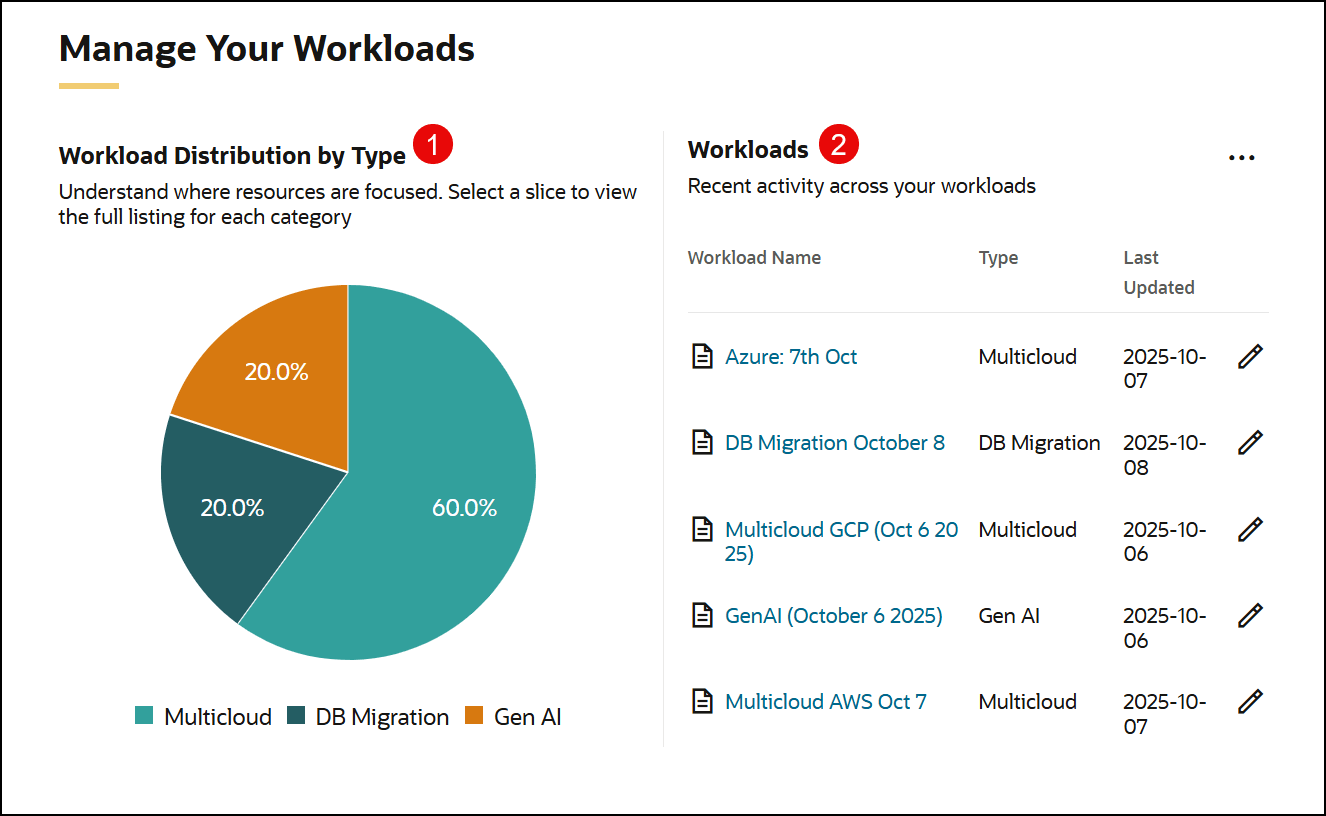The width and height of the screenshot is (1326, 816).
Task: Open the ellipsis actions menu in the Workloads panel
Action: 1242,157
